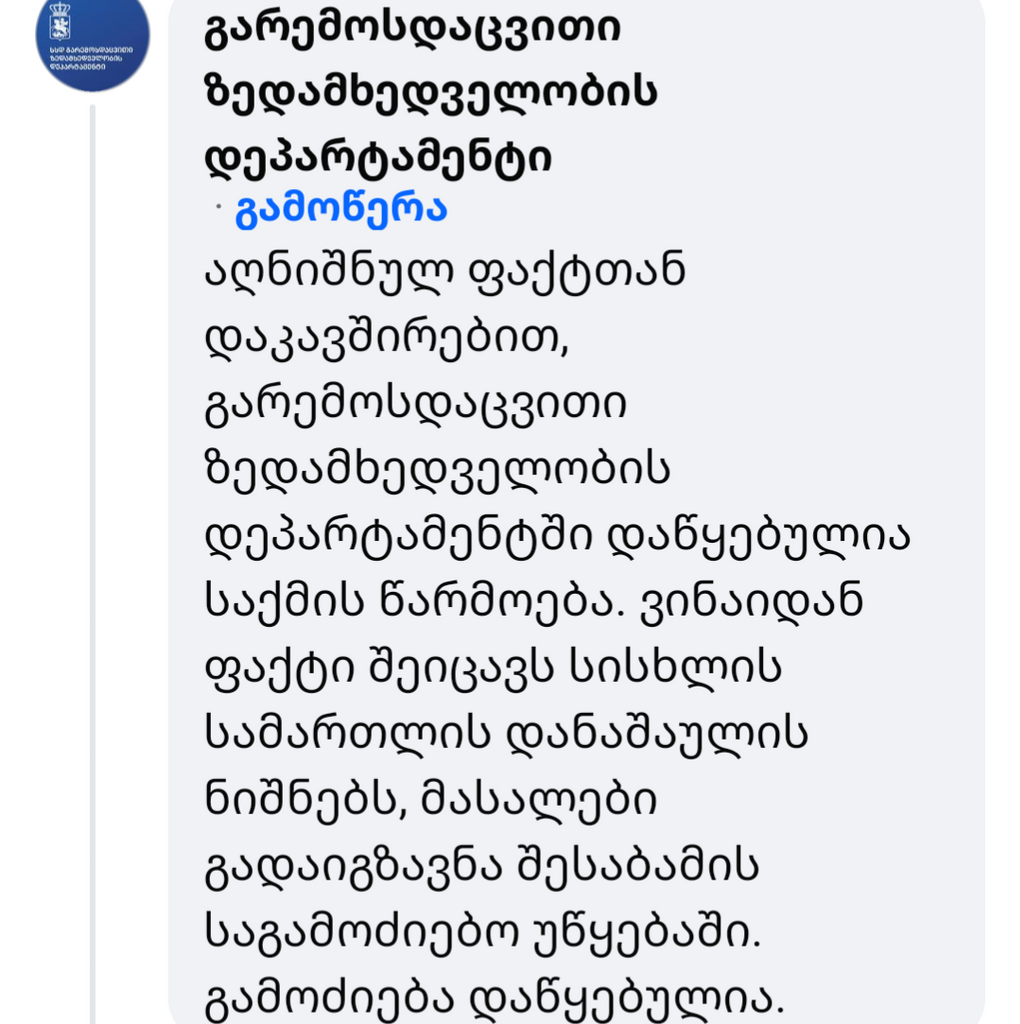Viewport: 1020px width, 1024px height.
Task: Select bold author name word დეპარტამენტი
Action: tap(378, 160)
